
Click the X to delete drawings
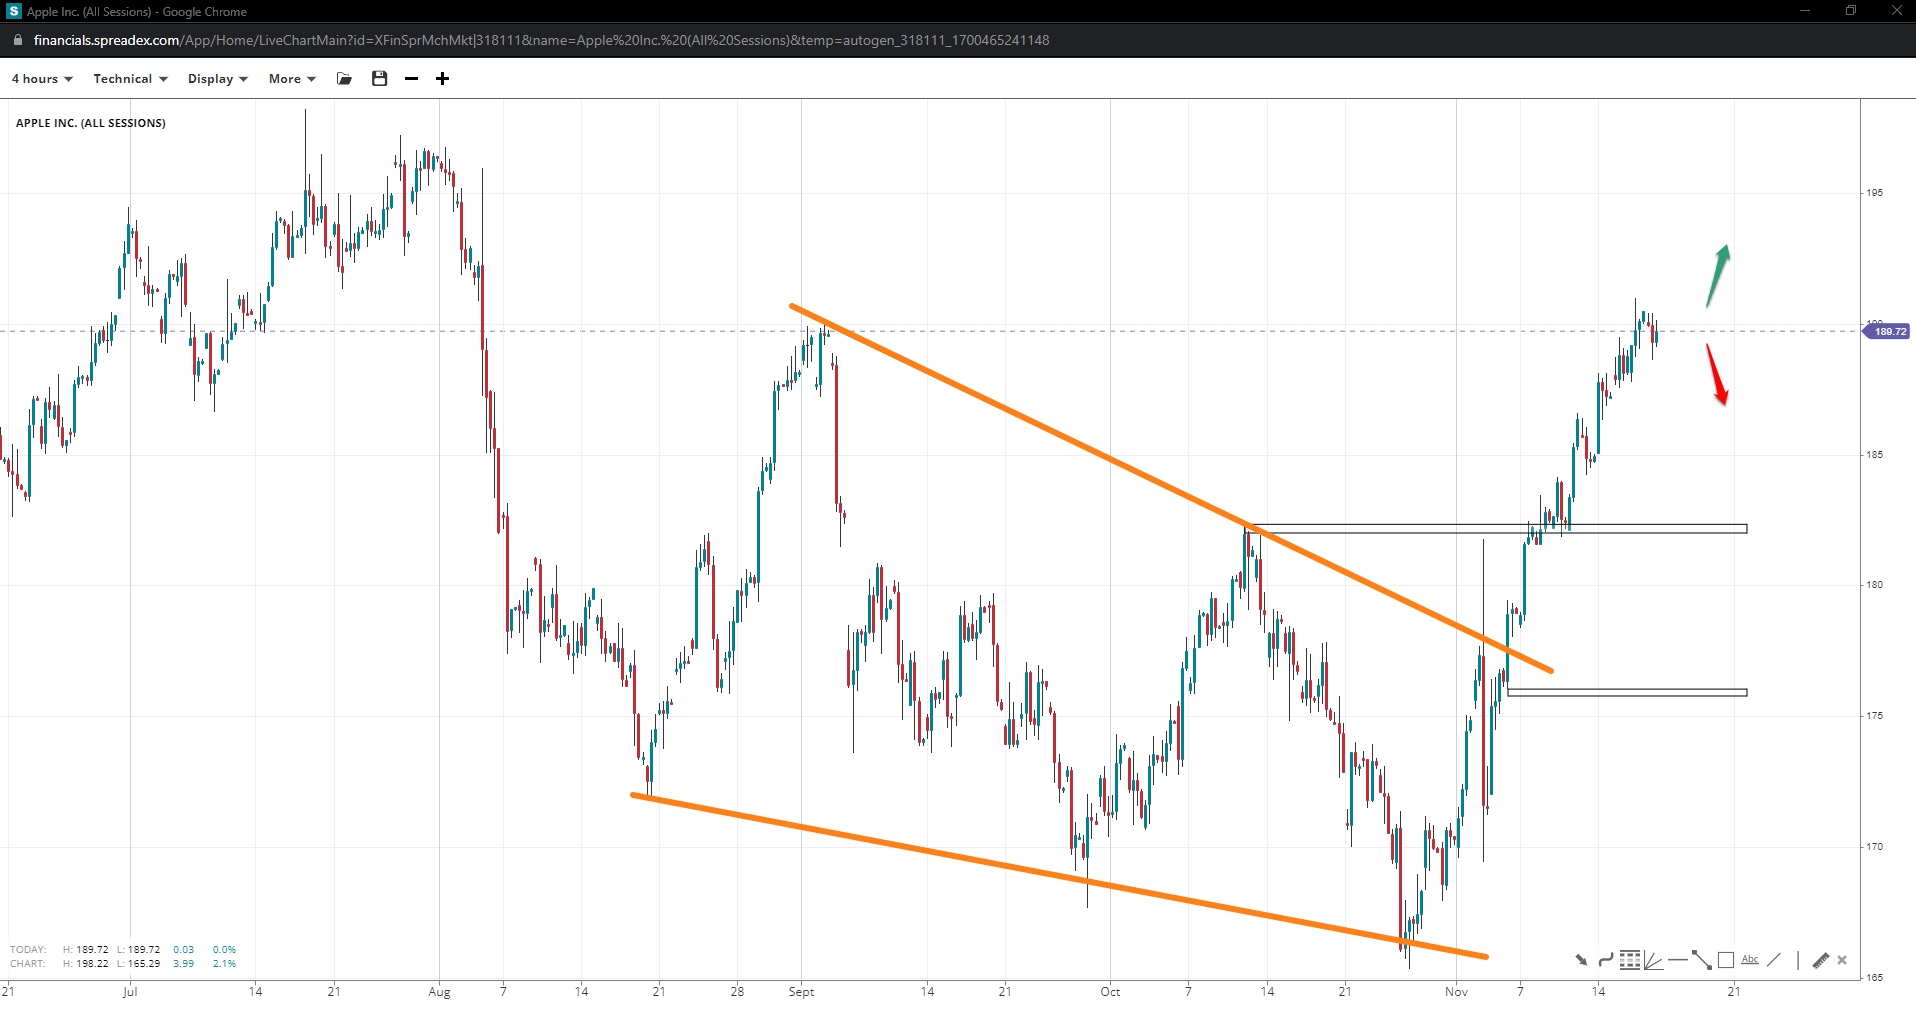[x=1842, y=960]
